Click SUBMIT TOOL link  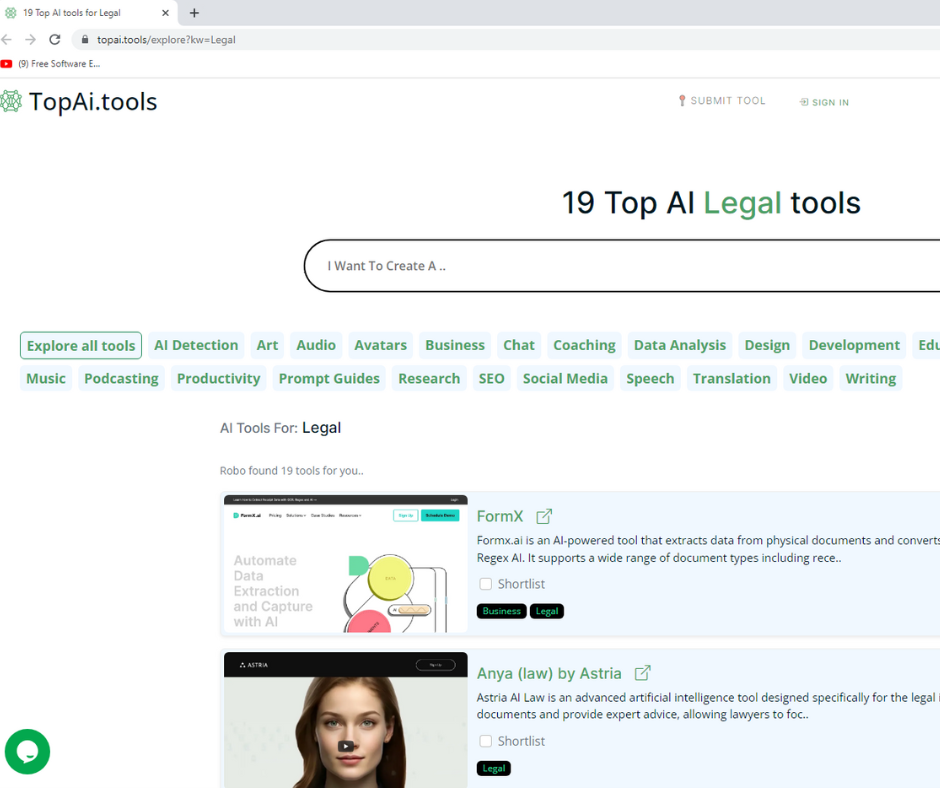pyautogui.click(x=722, y=101)
